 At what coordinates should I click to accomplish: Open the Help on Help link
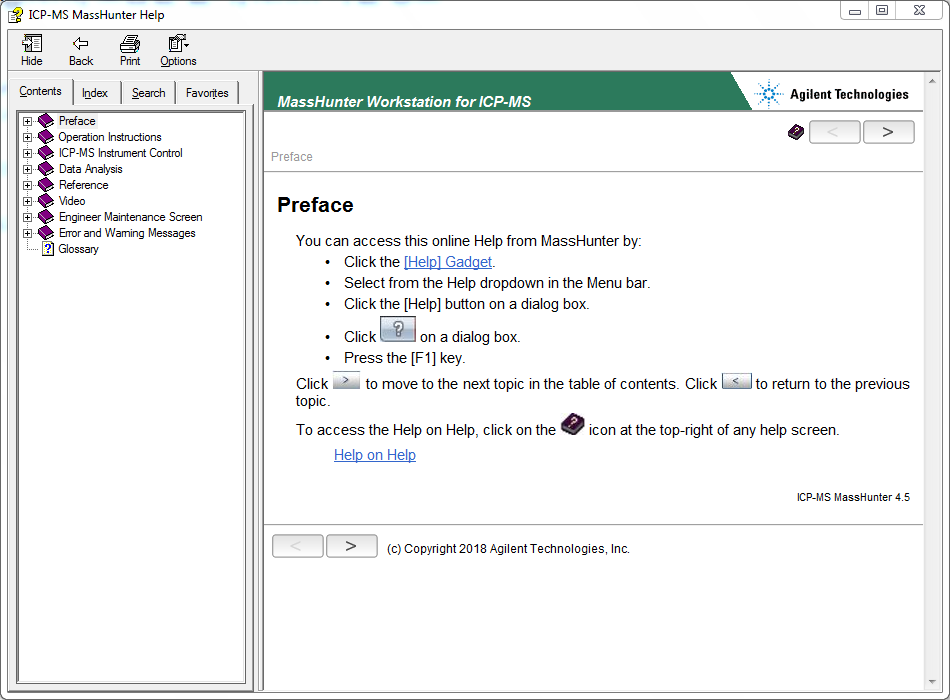(375, 455)
